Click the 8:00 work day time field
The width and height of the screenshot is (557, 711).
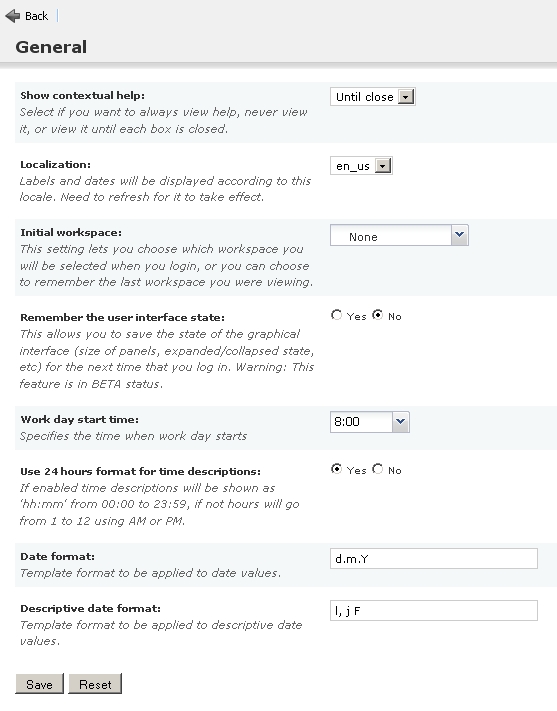pos(361,422)
